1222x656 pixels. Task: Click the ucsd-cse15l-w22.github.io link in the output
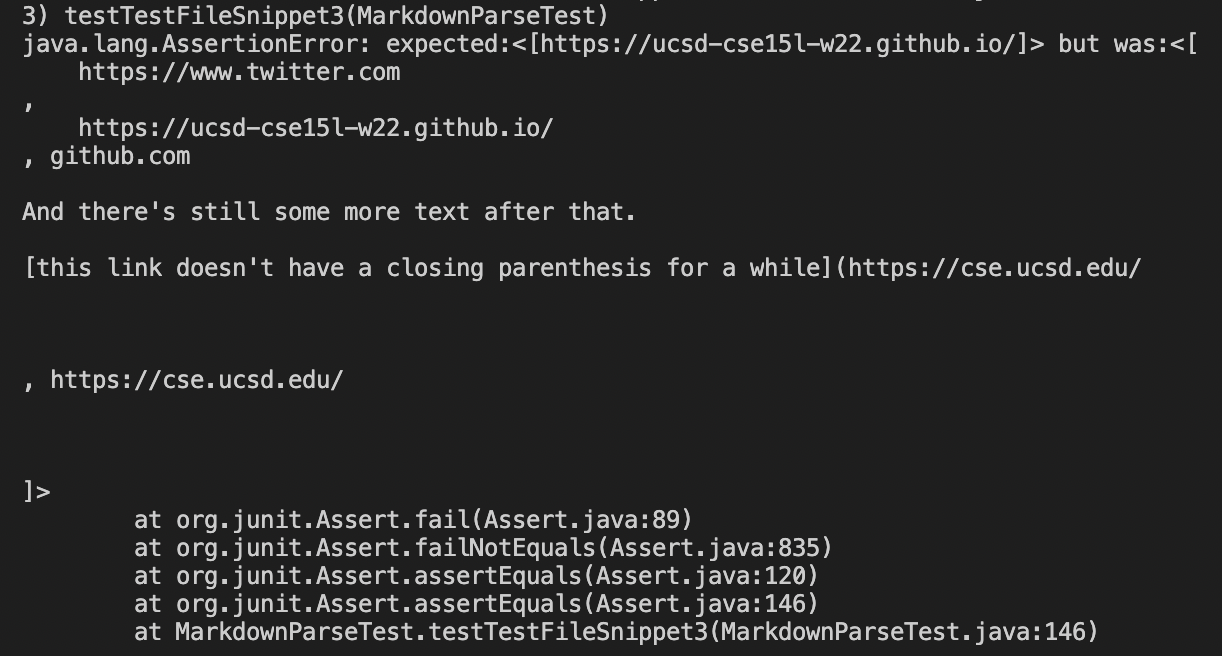(316, 129)
